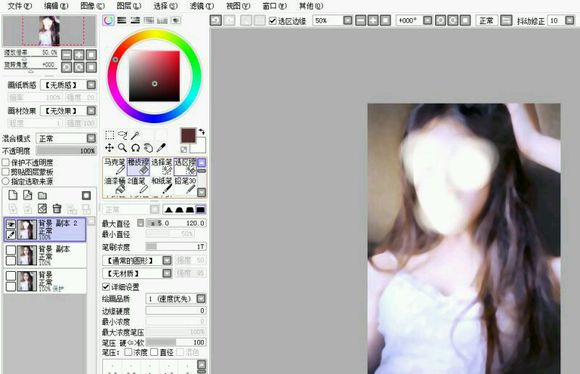Adjust the 不透明度 opacity slider
Image resolution: width=580 pixels, height=374 pixels.
(x=66, y=151)
